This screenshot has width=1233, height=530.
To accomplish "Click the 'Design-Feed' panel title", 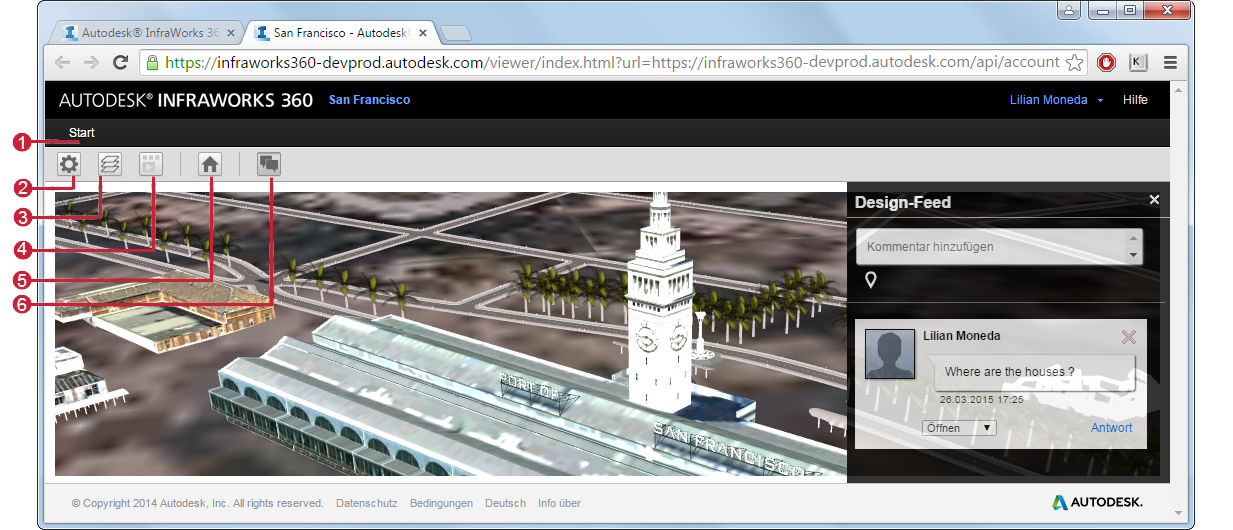I will pyautogui.click(x=903, y=202).
